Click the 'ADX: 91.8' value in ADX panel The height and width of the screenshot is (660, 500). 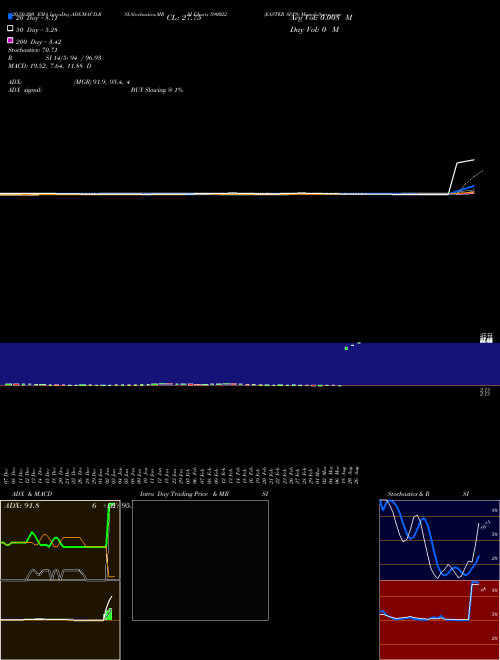point(21,505)
